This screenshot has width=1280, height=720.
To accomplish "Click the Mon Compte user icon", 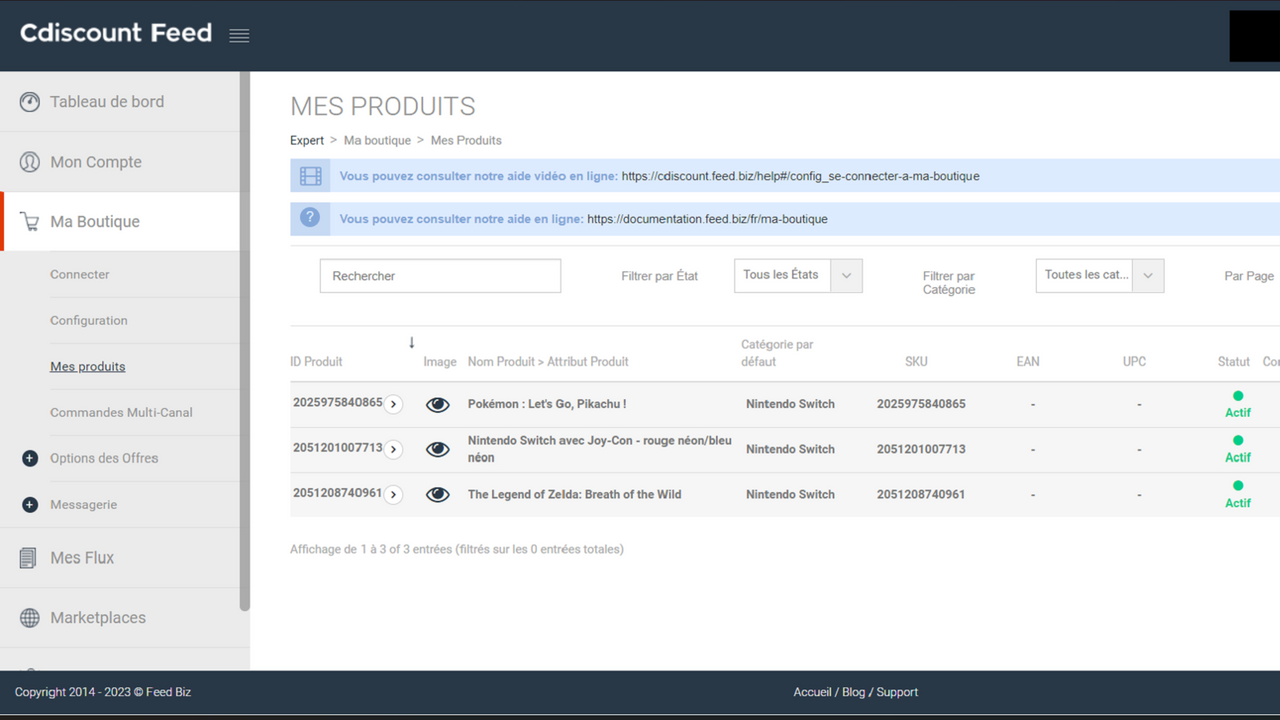I will coord(30,162).
